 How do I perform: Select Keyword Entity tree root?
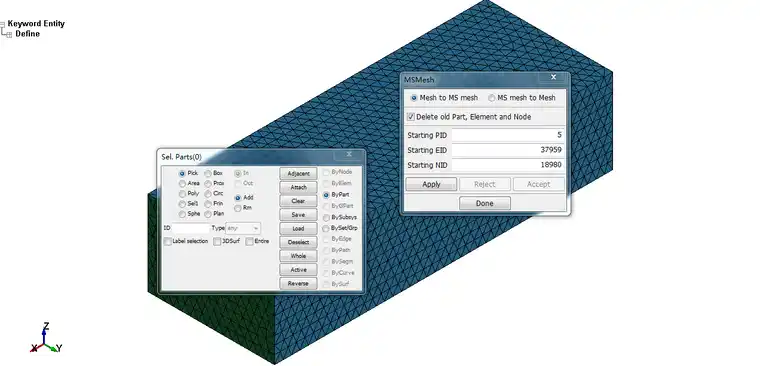[x=36, y=23]
